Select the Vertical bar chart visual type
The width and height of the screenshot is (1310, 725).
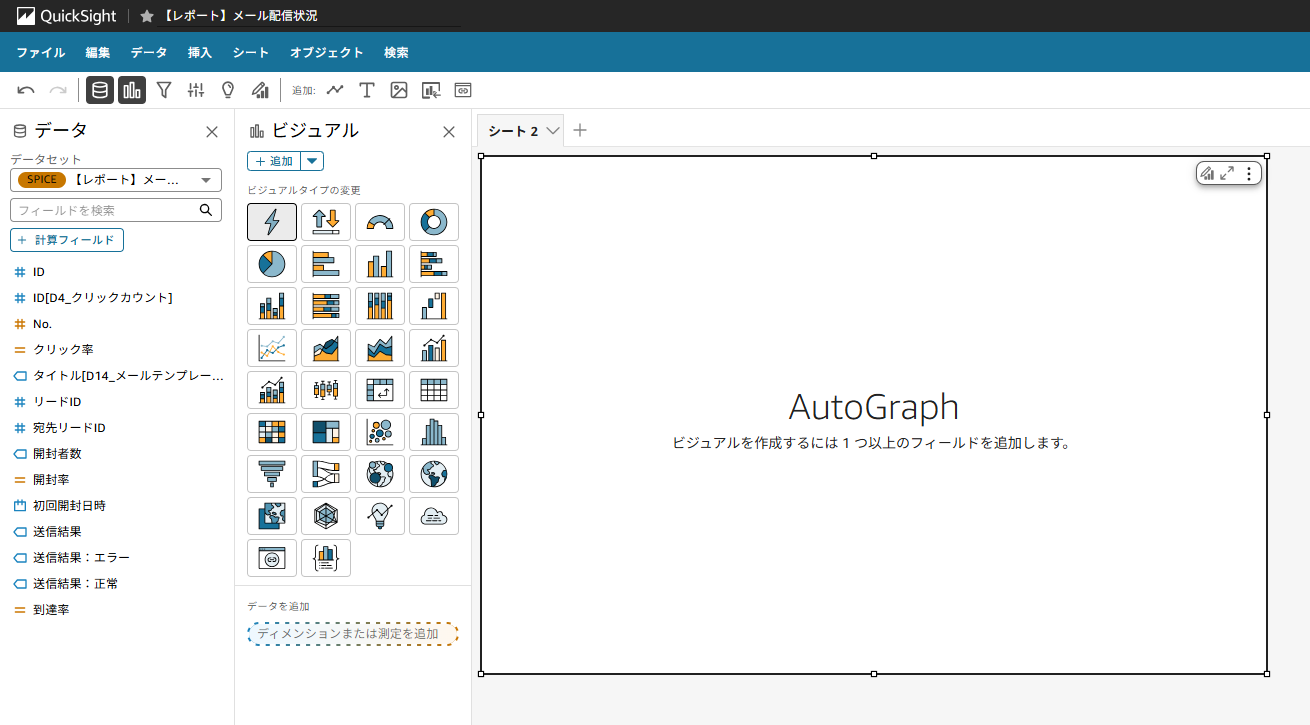pos(380,264)
